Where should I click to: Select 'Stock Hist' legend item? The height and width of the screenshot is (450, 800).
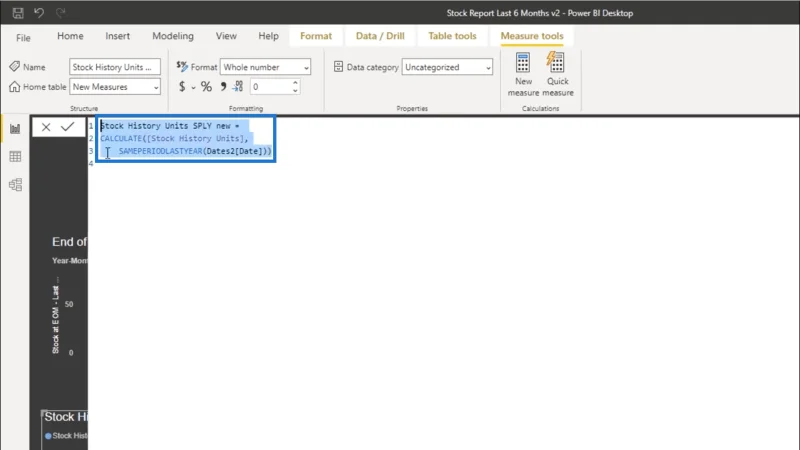tap(66, 436)
